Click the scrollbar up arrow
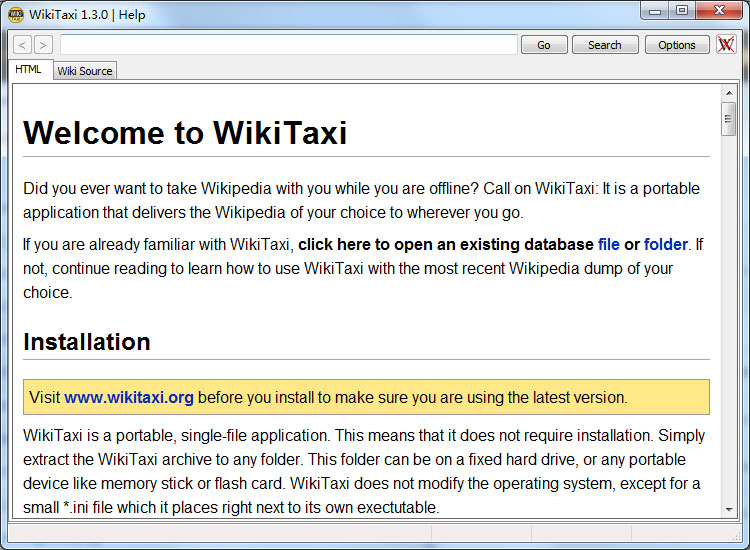This screenshot has height=550, width=750. tap(728, 93)
